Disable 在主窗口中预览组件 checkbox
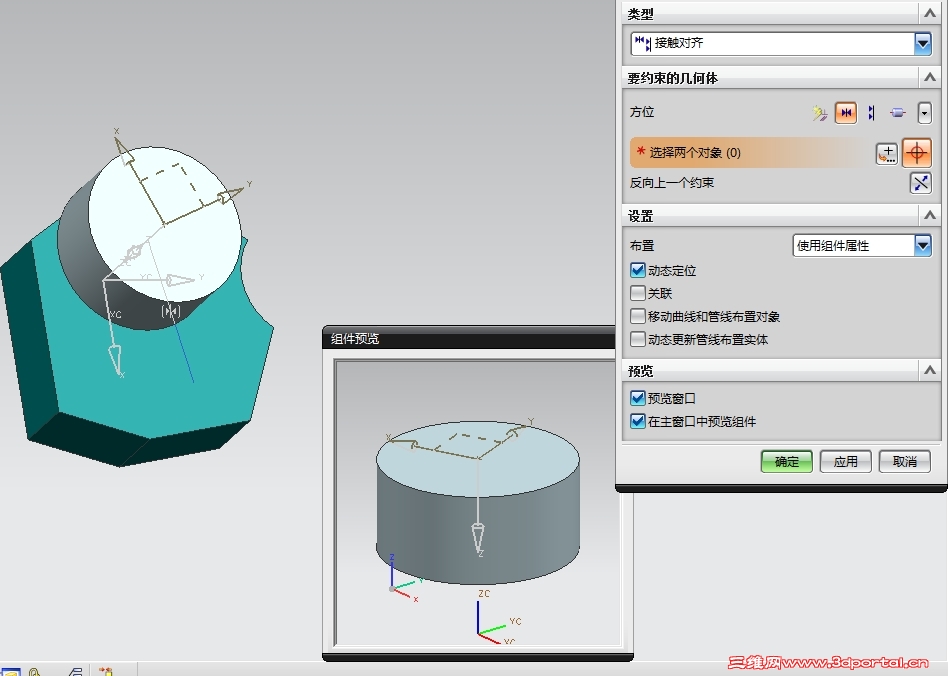This screenshot has height=676, width=948. pyautogui.click(x=638, y=421)
